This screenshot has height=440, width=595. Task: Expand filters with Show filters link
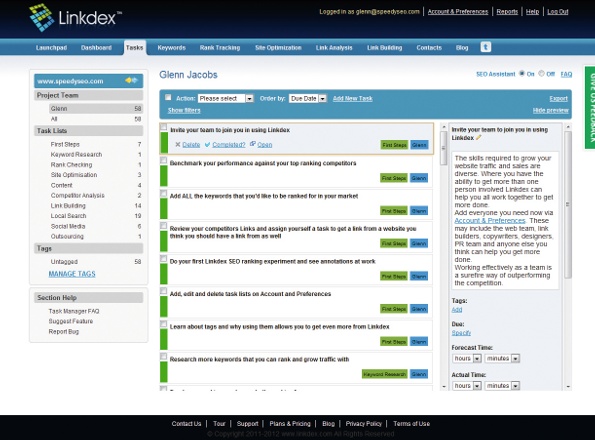click(184, 110)
